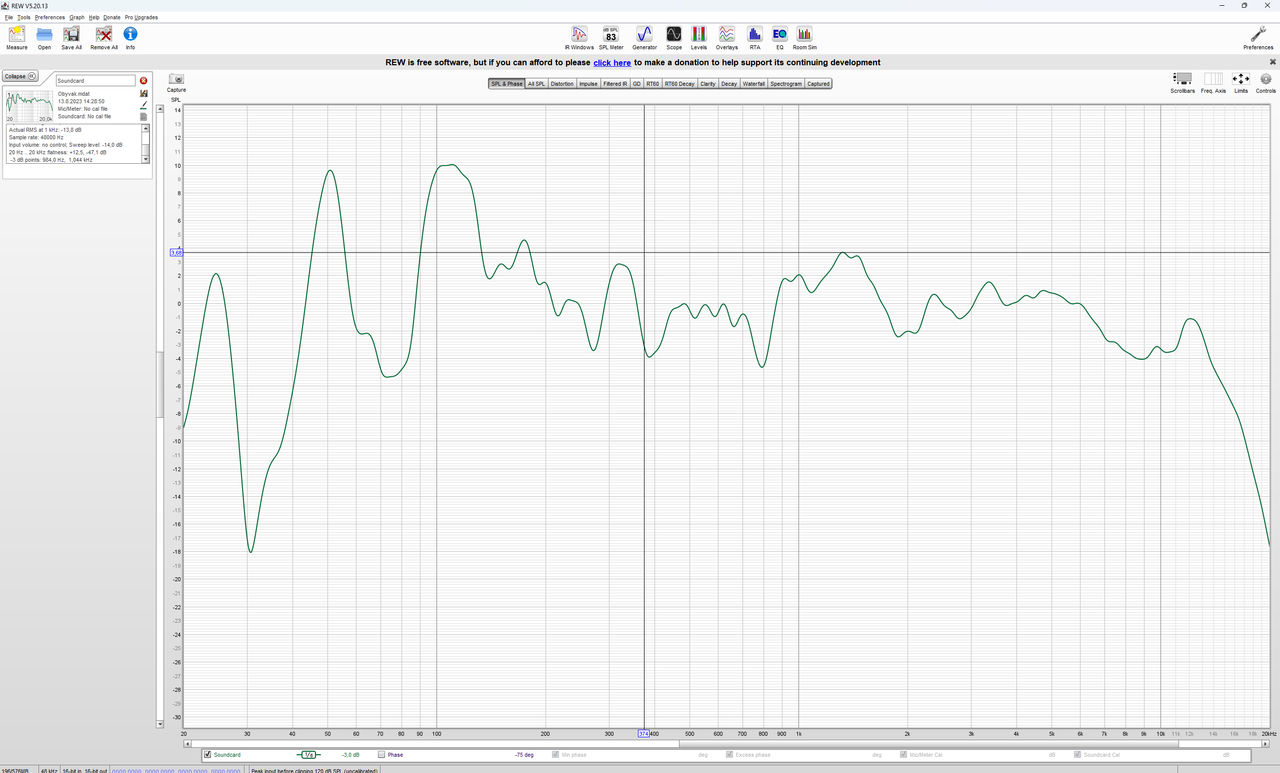The width and height of the screenshot is (1280, 773).
Task: Open the Soundcard measurement notes icon
Action: coord(144,117)
